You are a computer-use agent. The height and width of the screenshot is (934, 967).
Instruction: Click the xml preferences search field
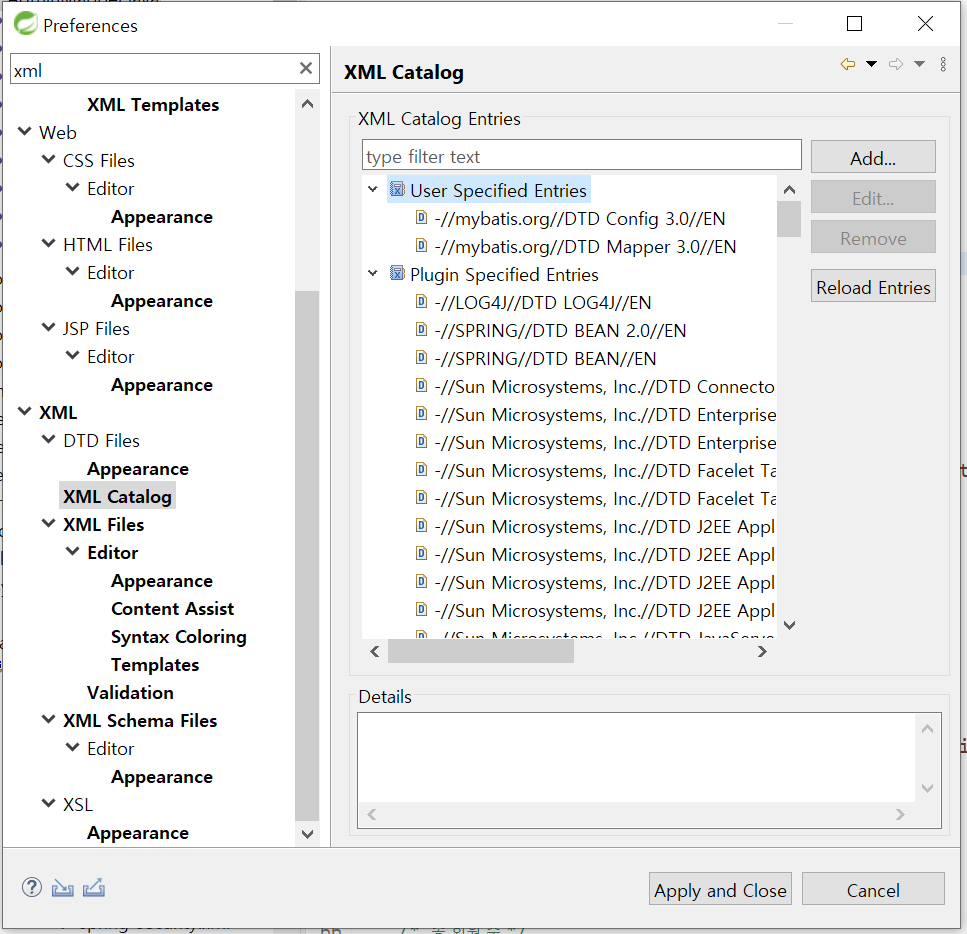click(154, 70)
